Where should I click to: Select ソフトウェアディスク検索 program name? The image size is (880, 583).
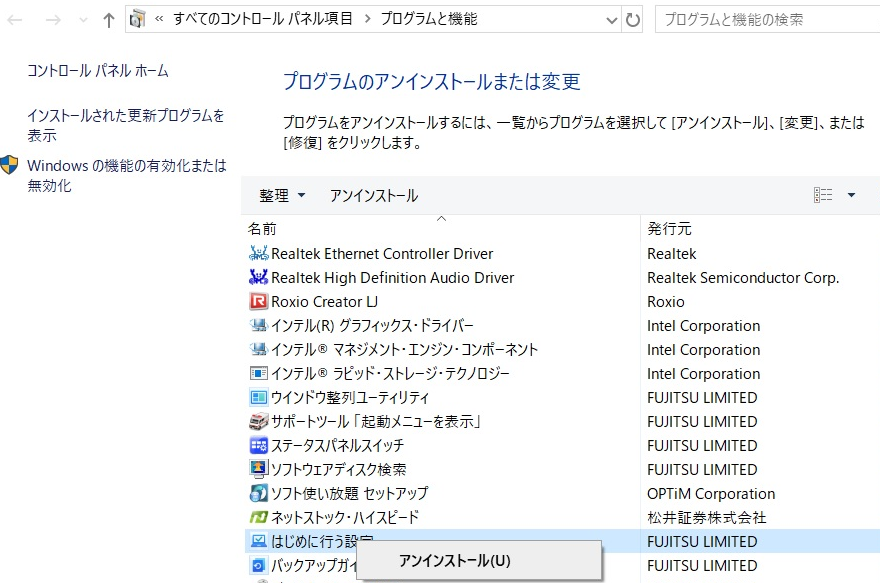click(338, 469)
